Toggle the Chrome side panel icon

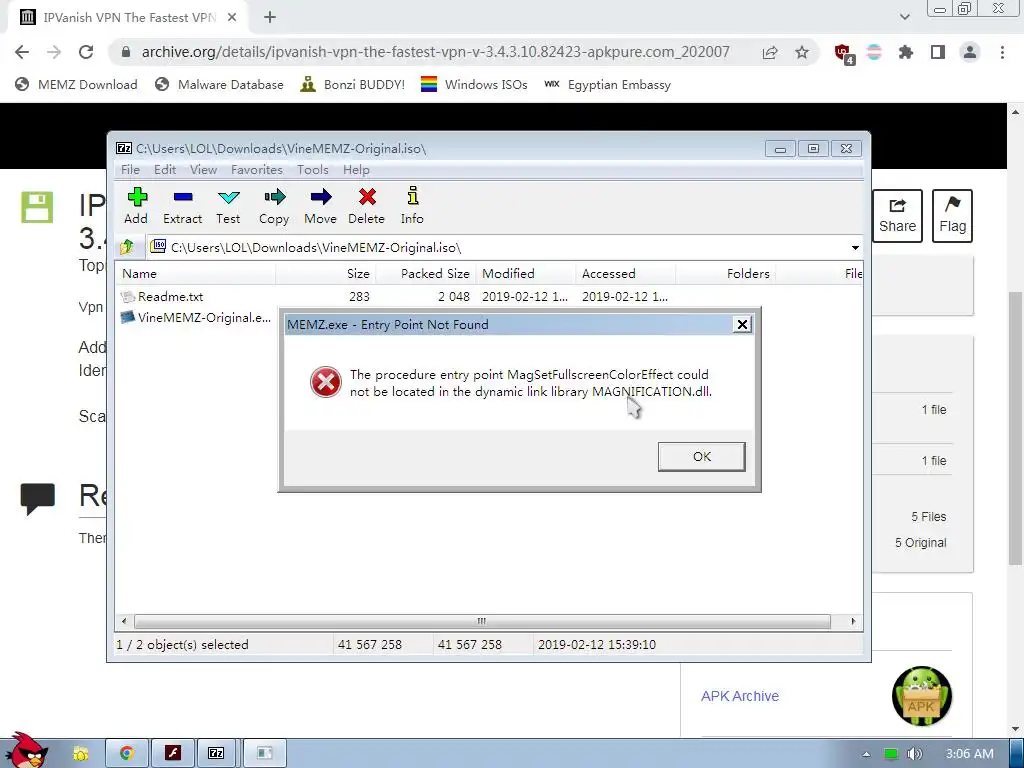[x=938, y=52]
